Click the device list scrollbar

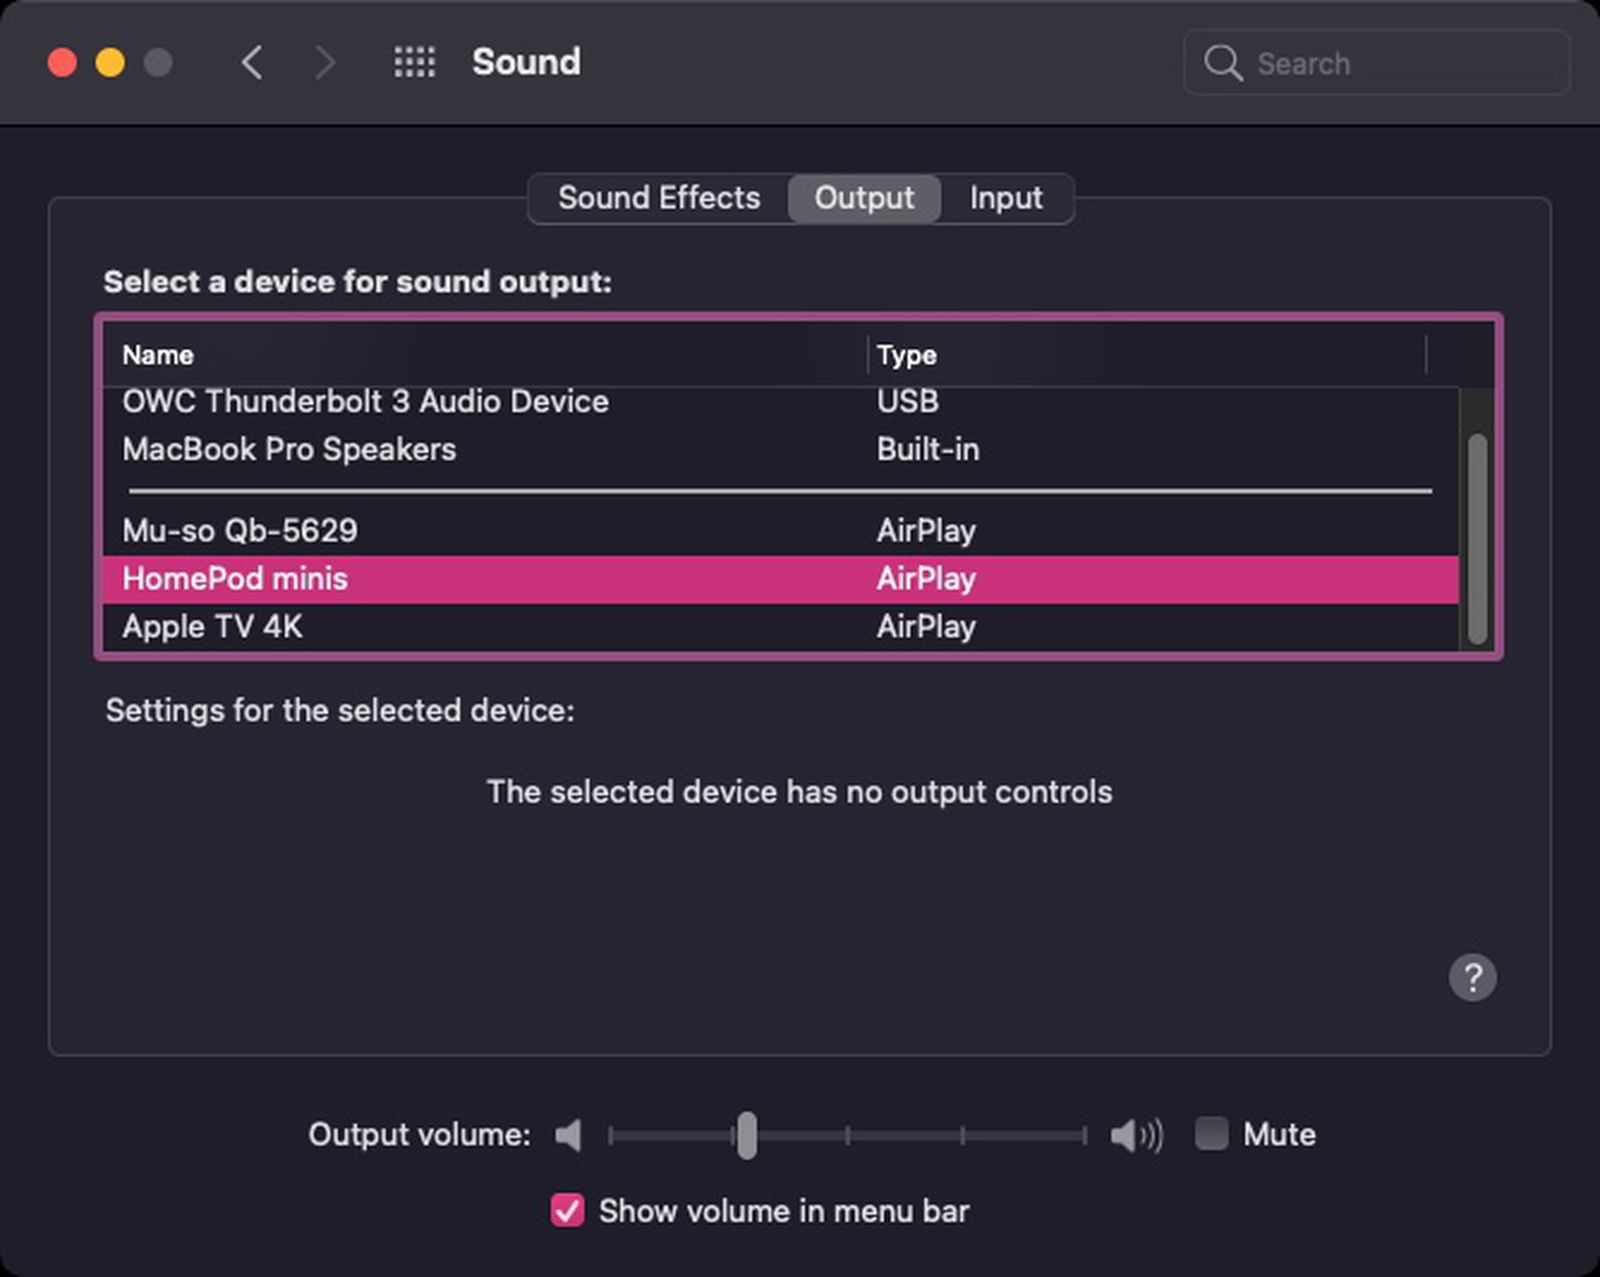pos(1476,538)
